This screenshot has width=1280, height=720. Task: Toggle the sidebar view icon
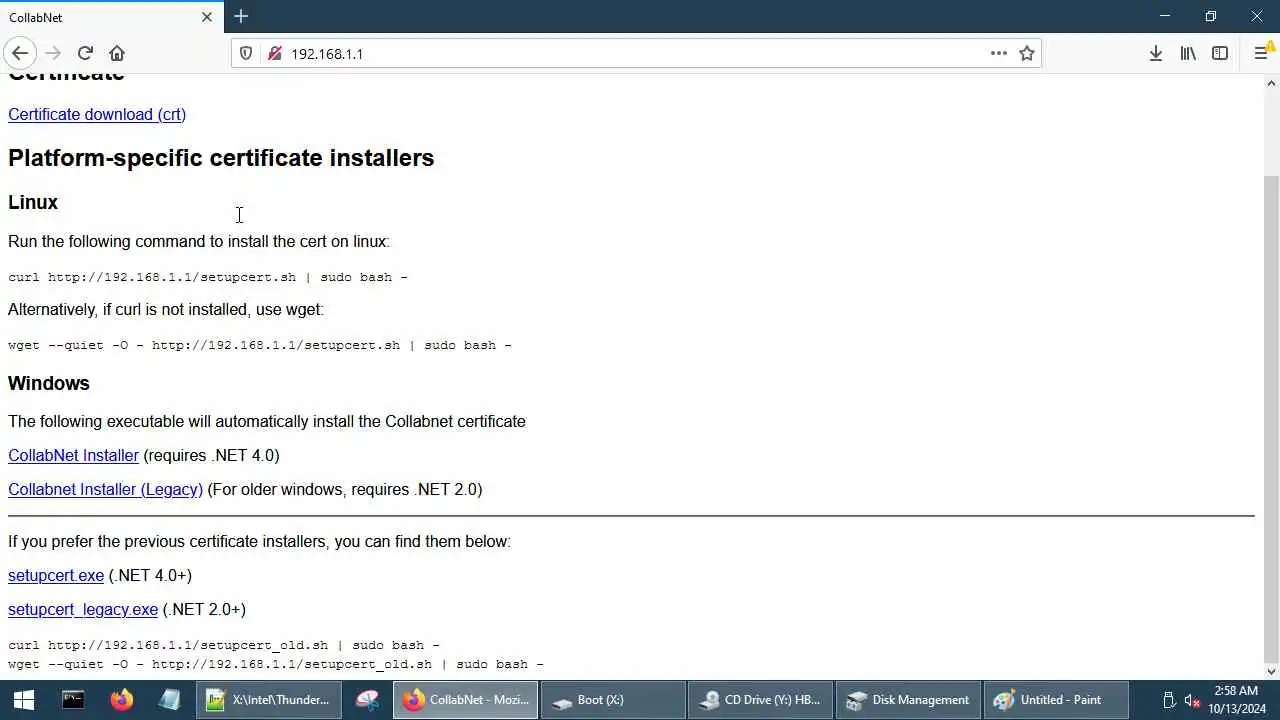1220,53
